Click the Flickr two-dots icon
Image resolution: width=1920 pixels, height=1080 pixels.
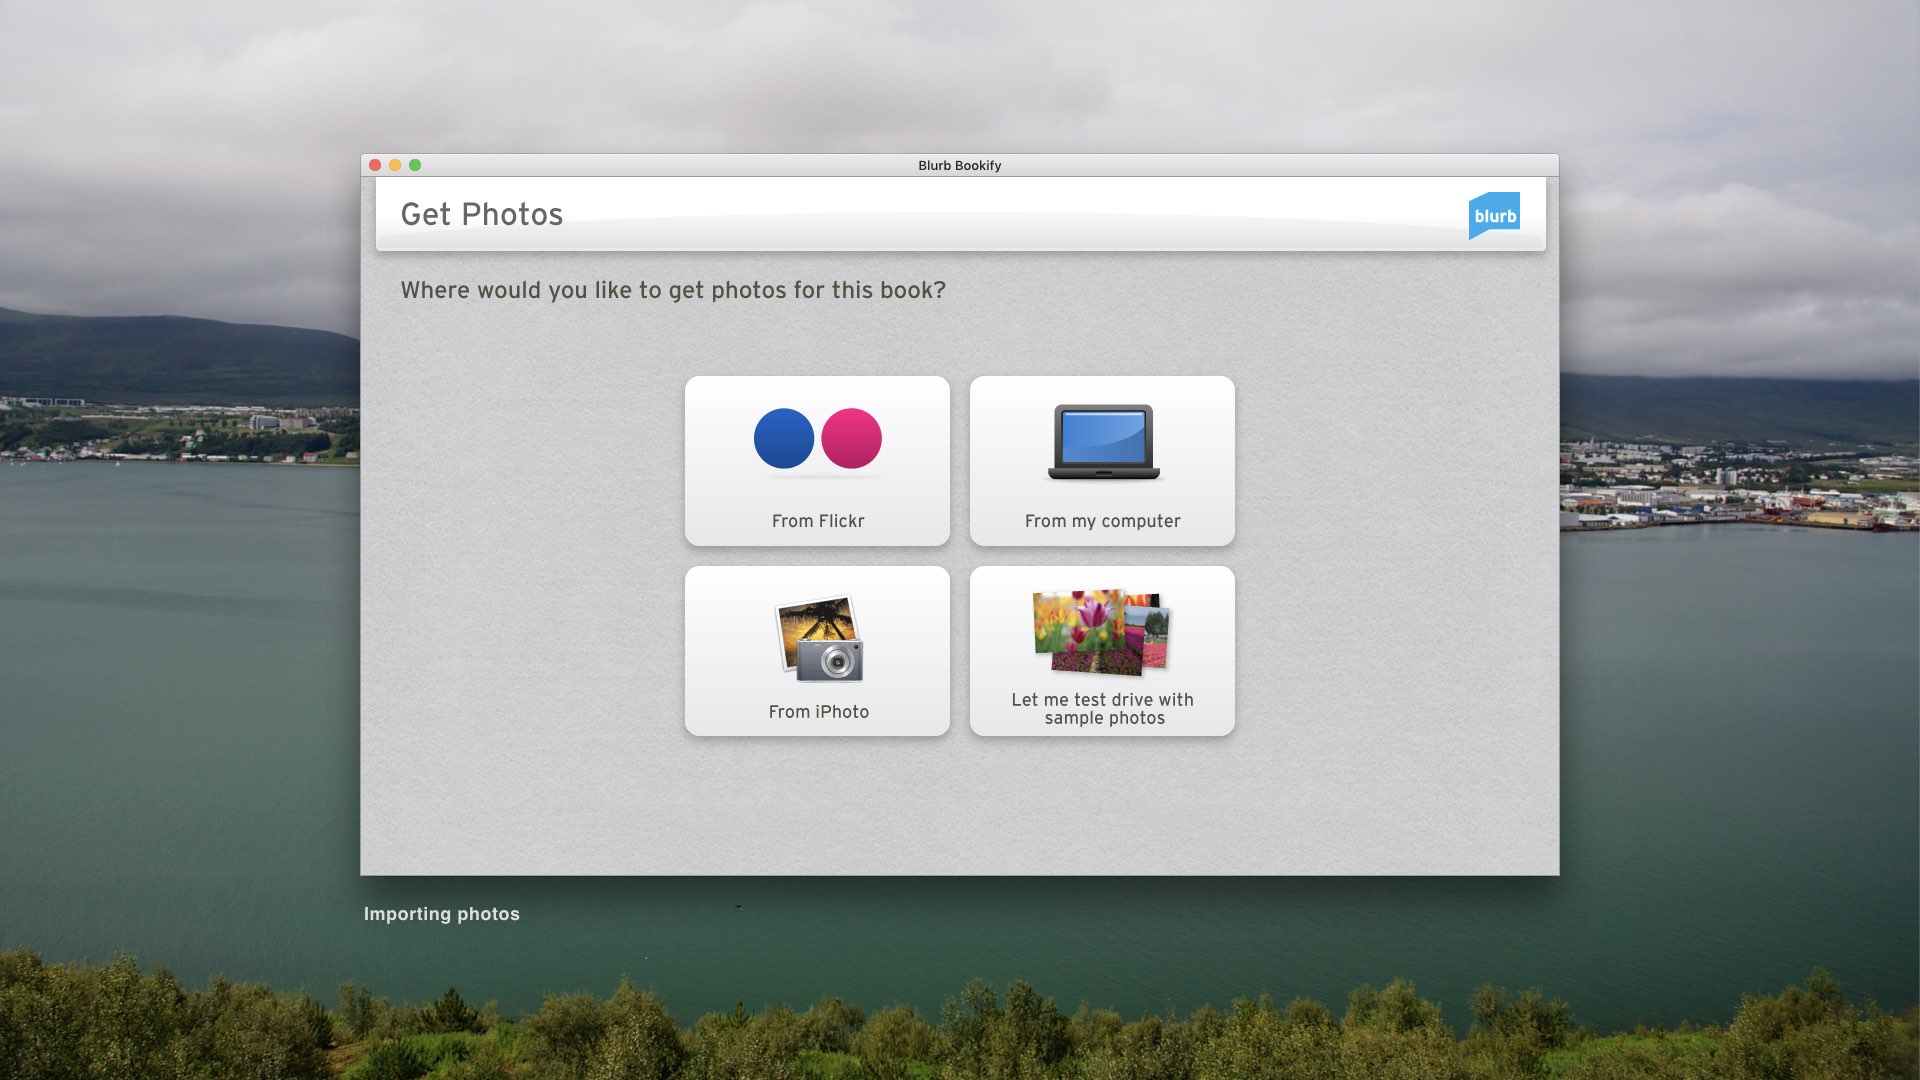tap(817, 440)
